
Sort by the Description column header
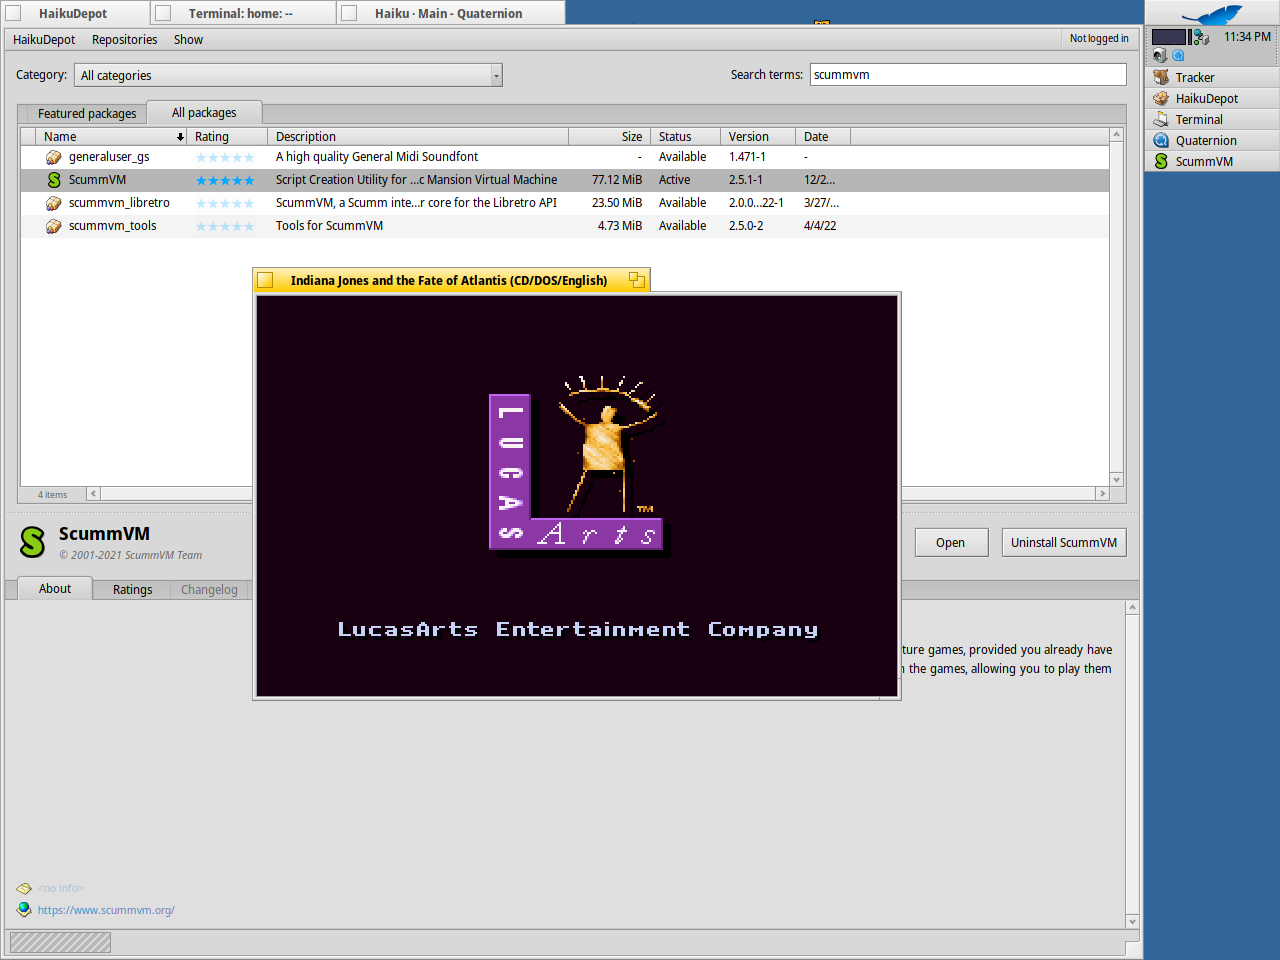pos(418,137)
